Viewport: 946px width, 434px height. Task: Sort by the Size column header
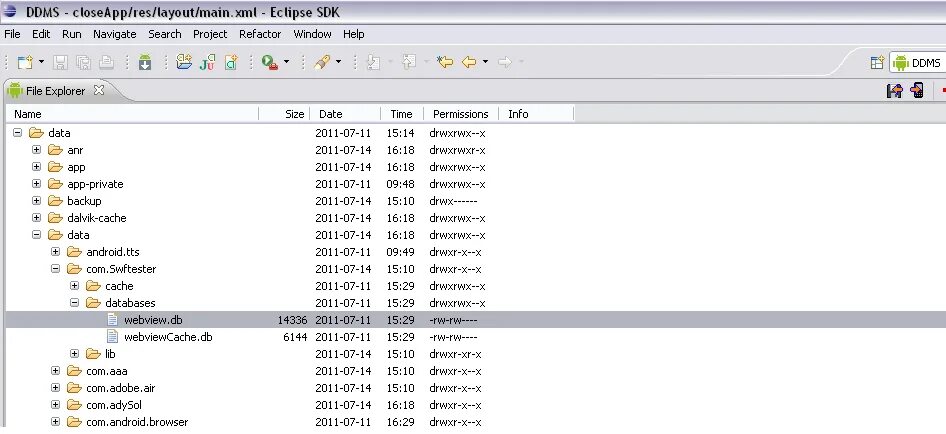coord(284,114)
